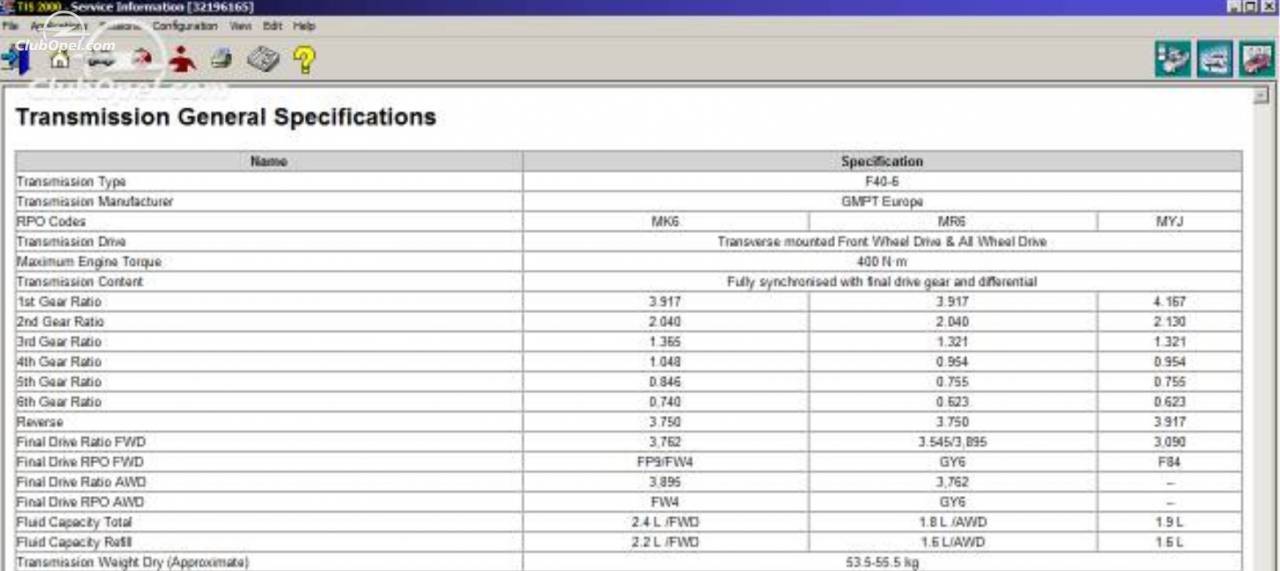Viewport: 1280px width, 571px height.
Task: Select the F84 final drive RPO
Action: [1170, 462]
